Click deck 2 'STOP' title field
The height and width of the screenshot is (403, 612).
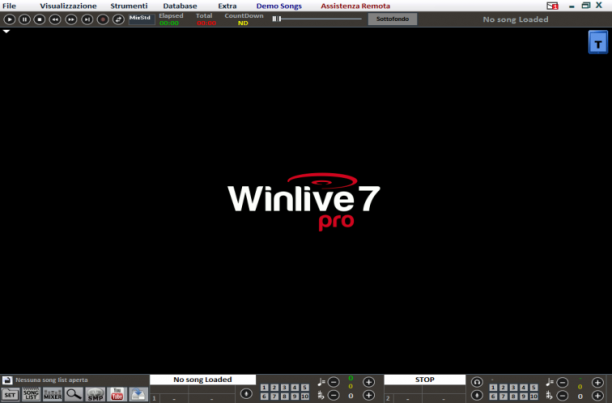pos(425,380)
